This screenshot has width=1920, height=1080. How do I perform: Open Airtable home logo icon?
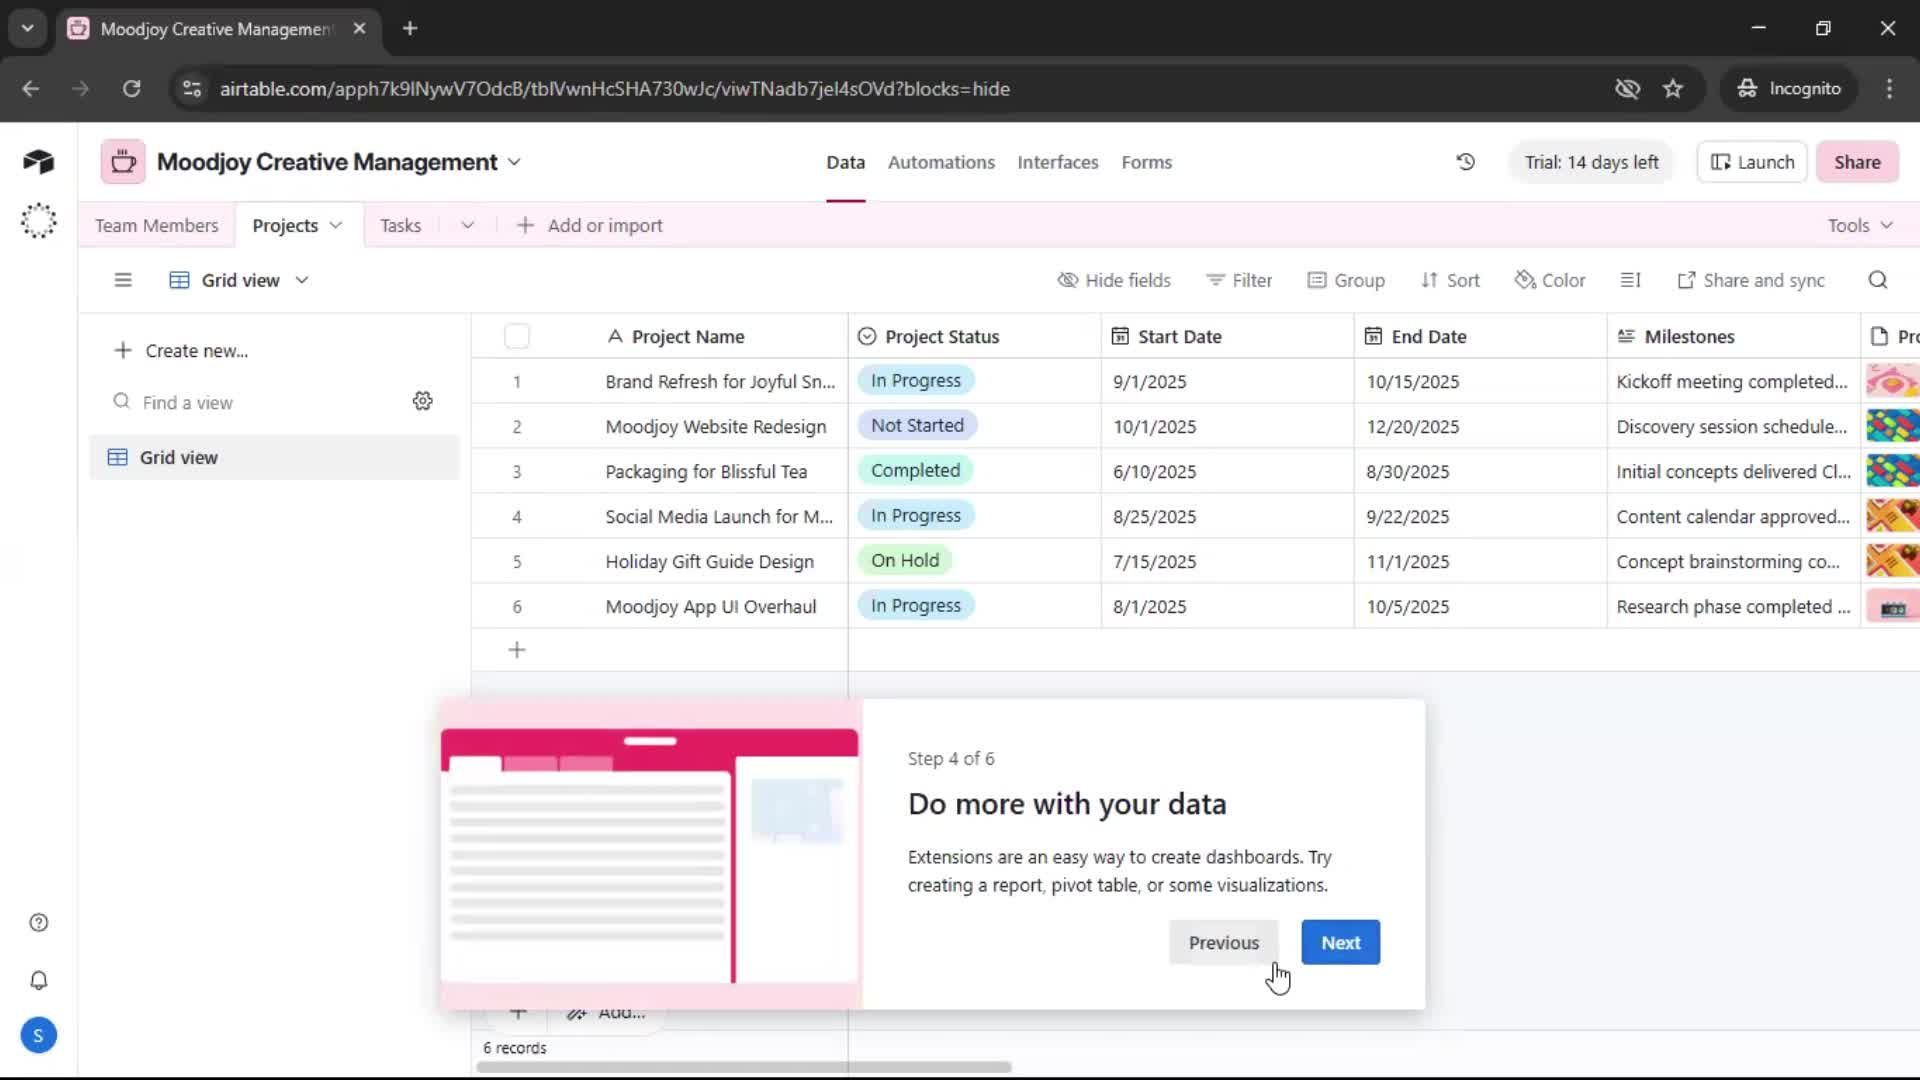coord(38,162)
